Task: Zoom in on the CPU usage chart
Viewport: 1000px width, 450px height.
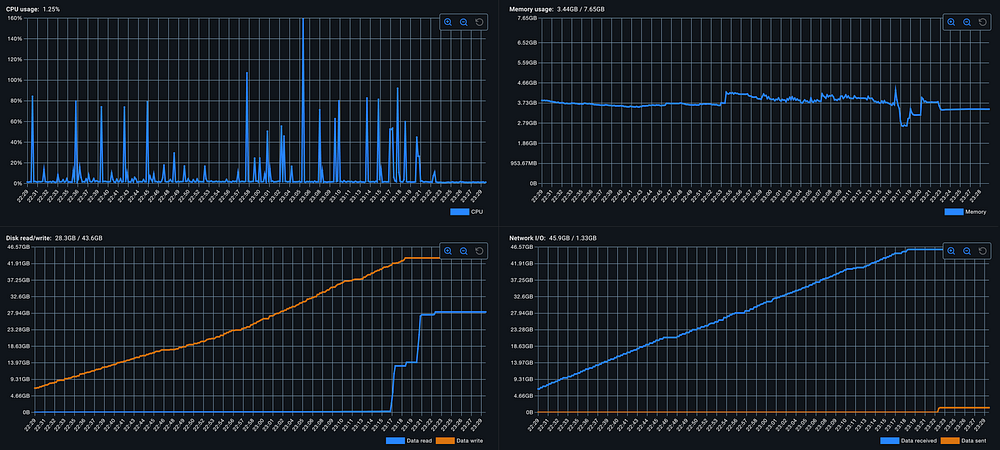Action: (448, 22)
